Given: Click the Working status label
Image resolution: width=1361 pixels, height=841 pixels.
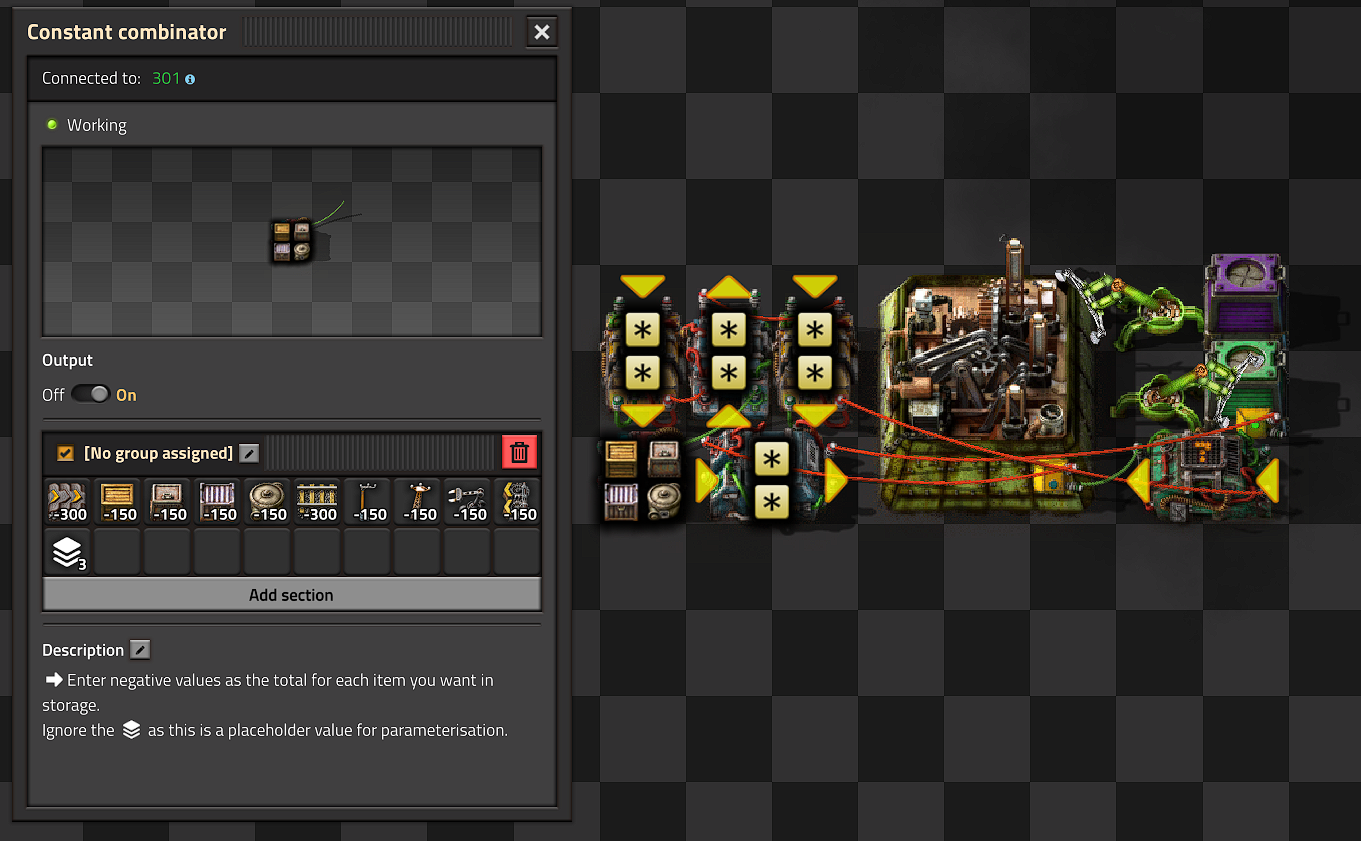Looking at the screenshot, I should pos(97,125).
